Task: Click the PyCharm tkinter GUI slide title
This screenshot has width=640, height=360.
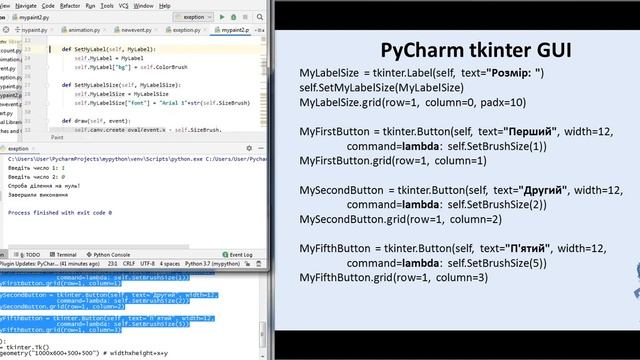Action: [x=476, y=51]
